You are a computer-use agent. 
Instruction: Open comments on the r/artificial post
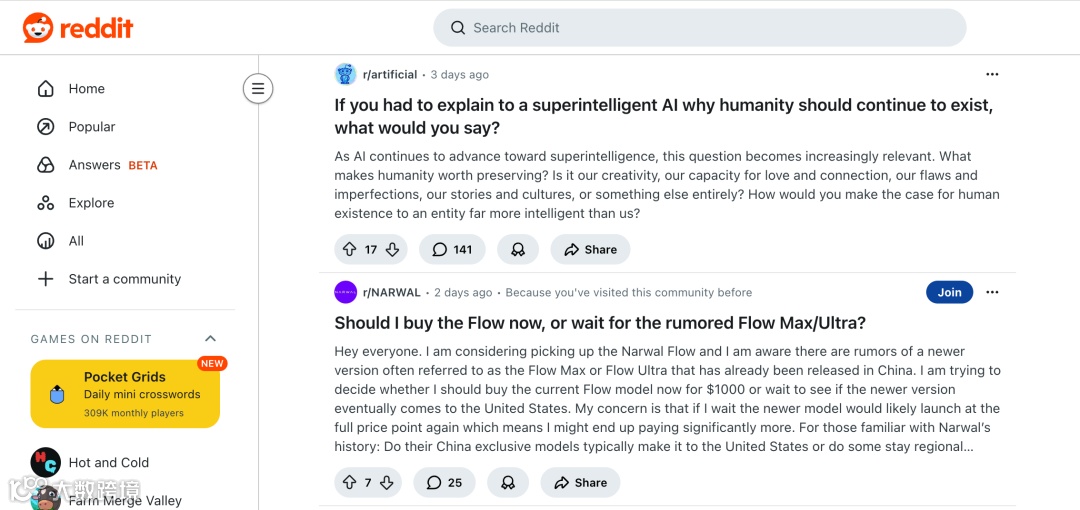pyautogui.click(x=452, y=249)
